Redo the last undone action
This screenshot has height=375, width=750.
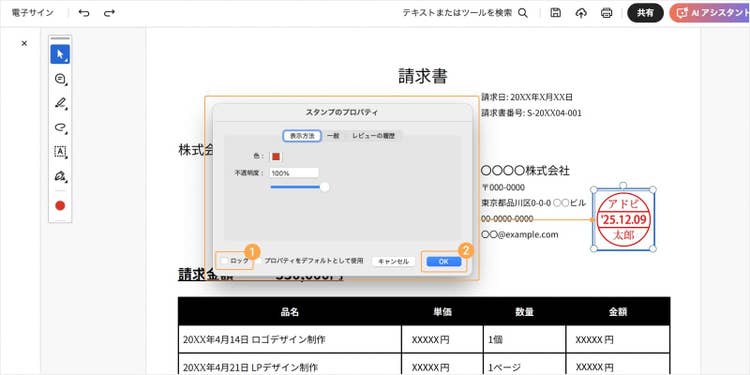pos(110,13)
